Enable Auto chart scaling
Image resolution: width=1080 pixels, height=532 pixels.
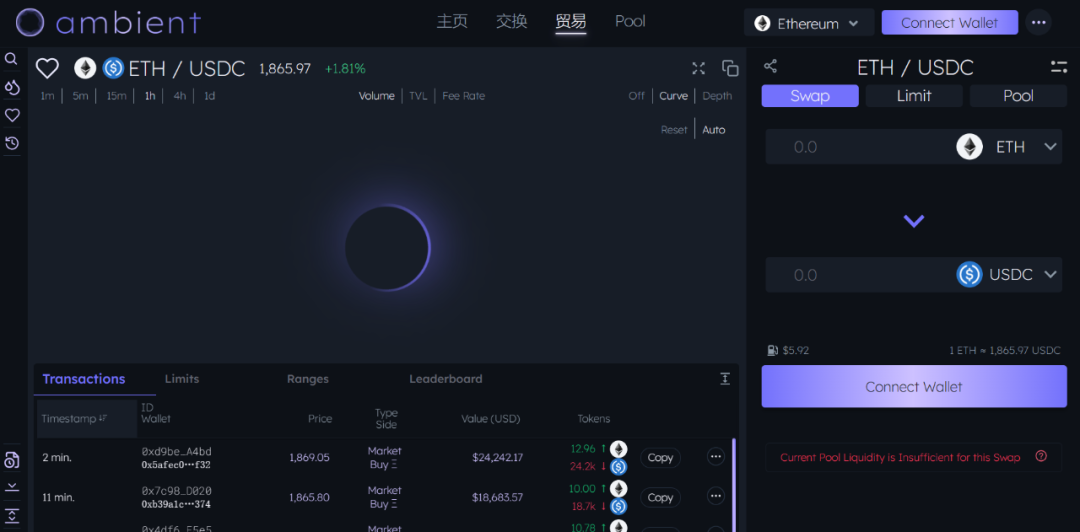coord(714,130)
